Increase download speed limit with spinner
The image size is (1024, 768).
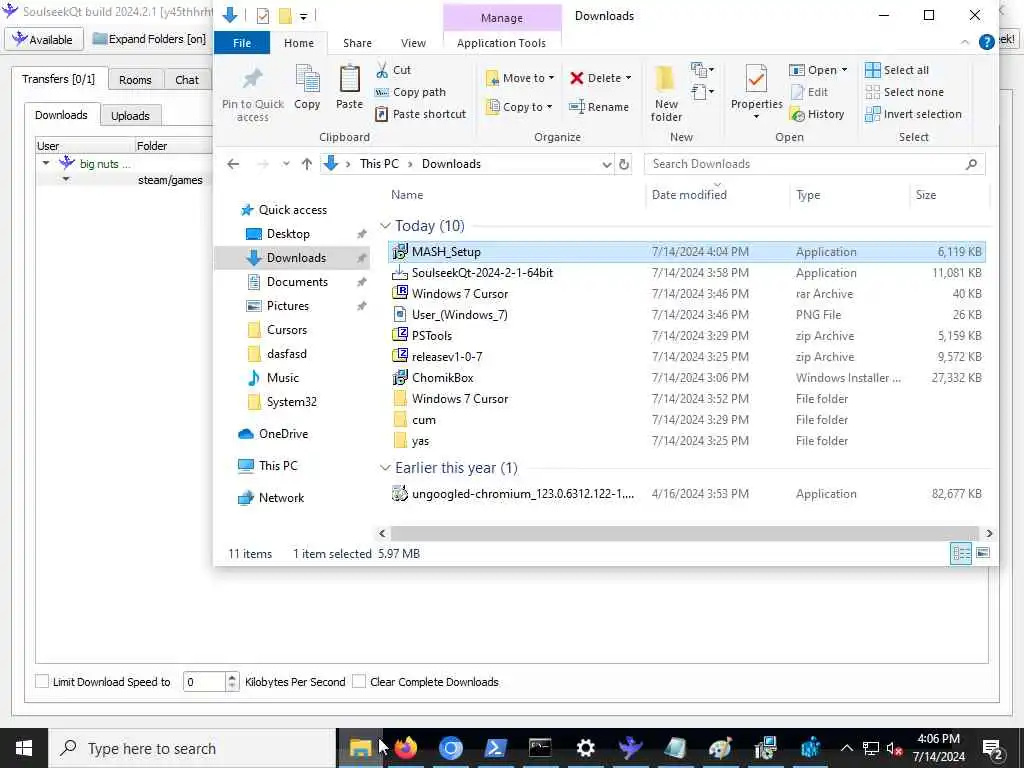point(232,677)
